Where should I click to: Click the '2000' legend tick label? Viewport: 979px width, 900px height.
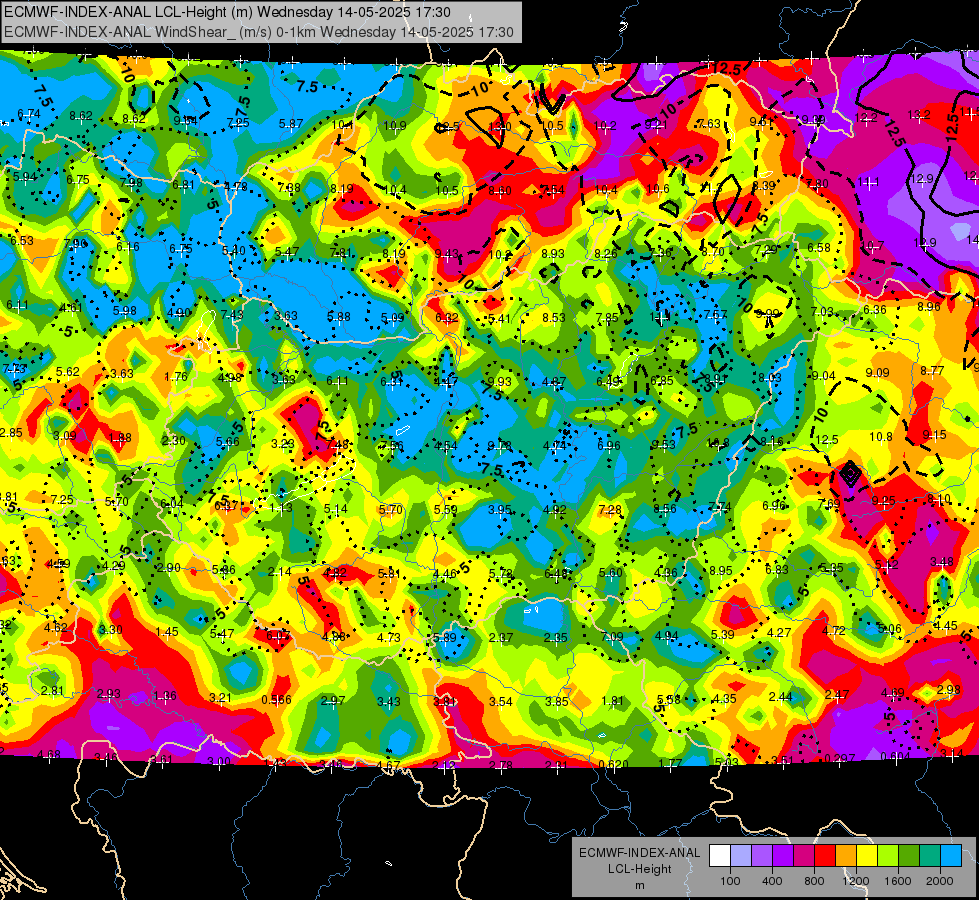tap(940, 881)
